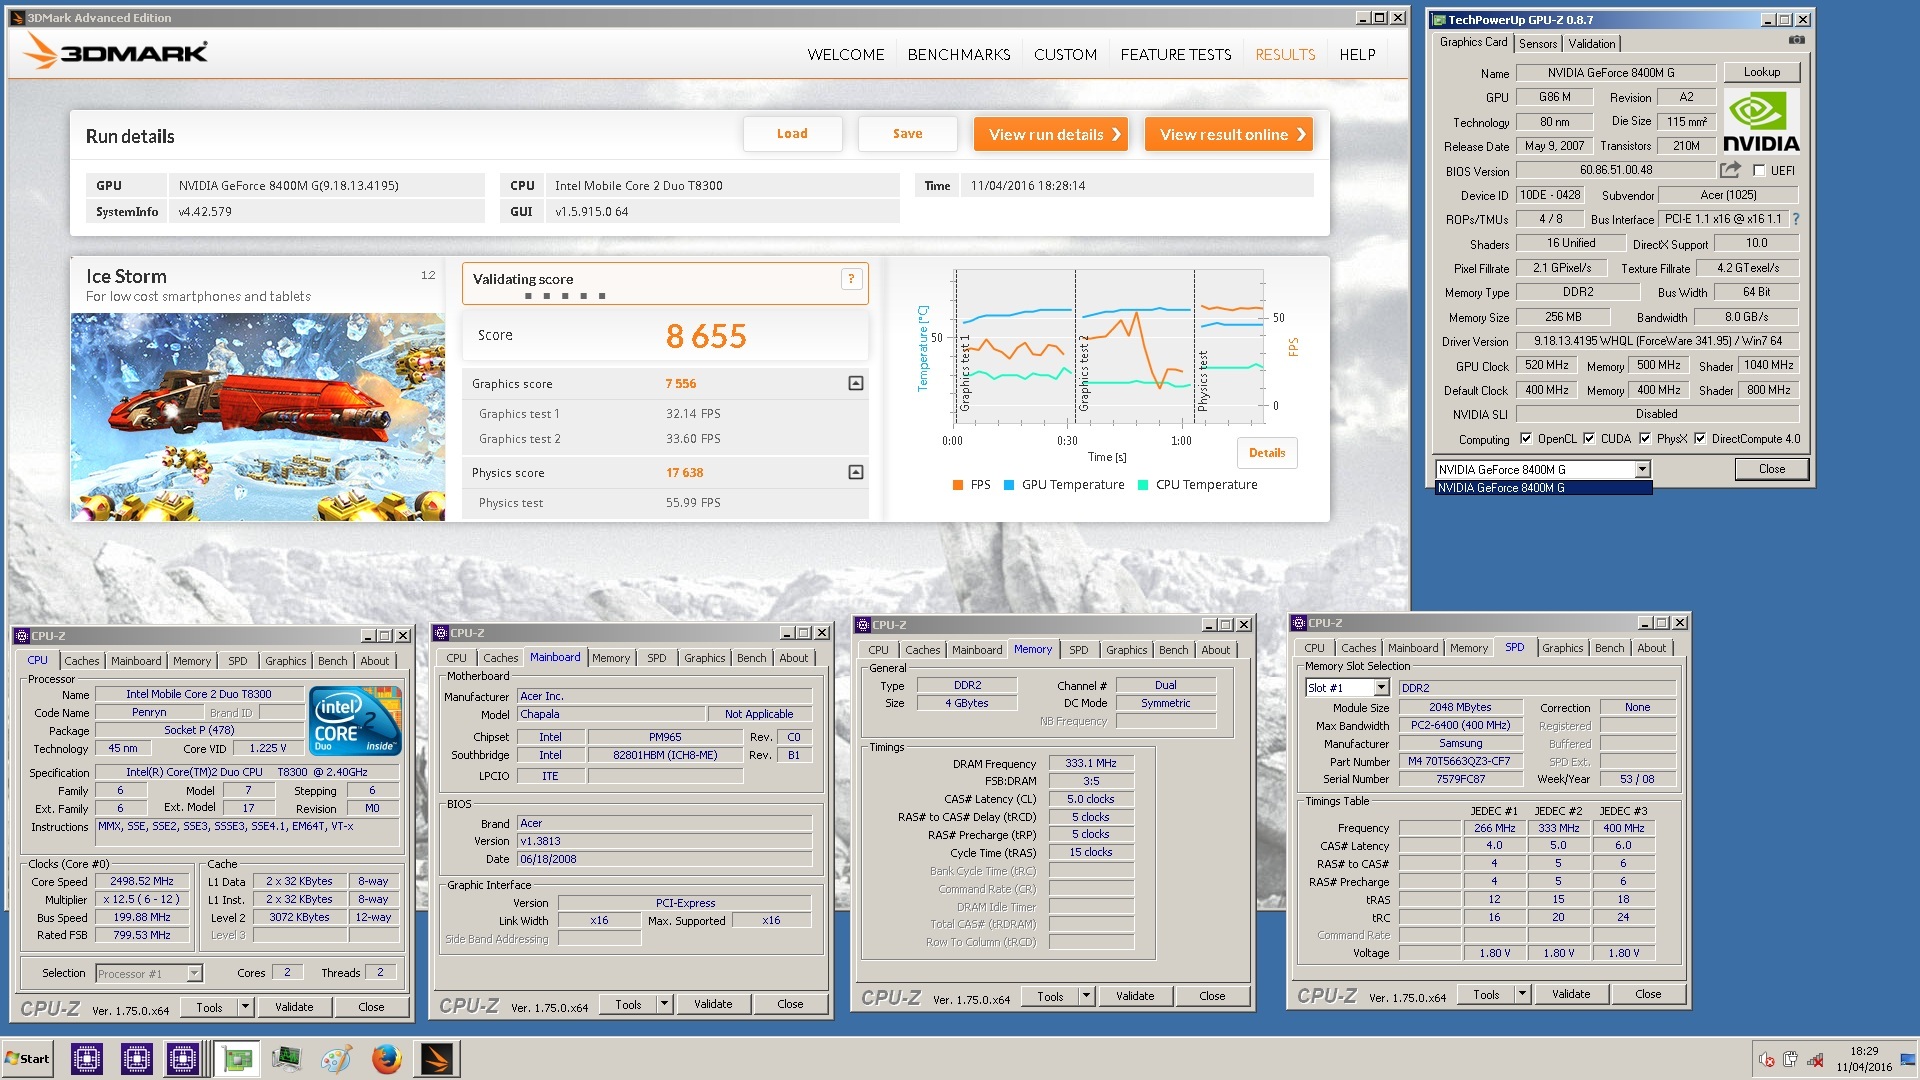Open Tools dropdown arrow in CPU-Z Mainboard window
Viewport: 1920px width, 1080px height.
coord(664,1004)
